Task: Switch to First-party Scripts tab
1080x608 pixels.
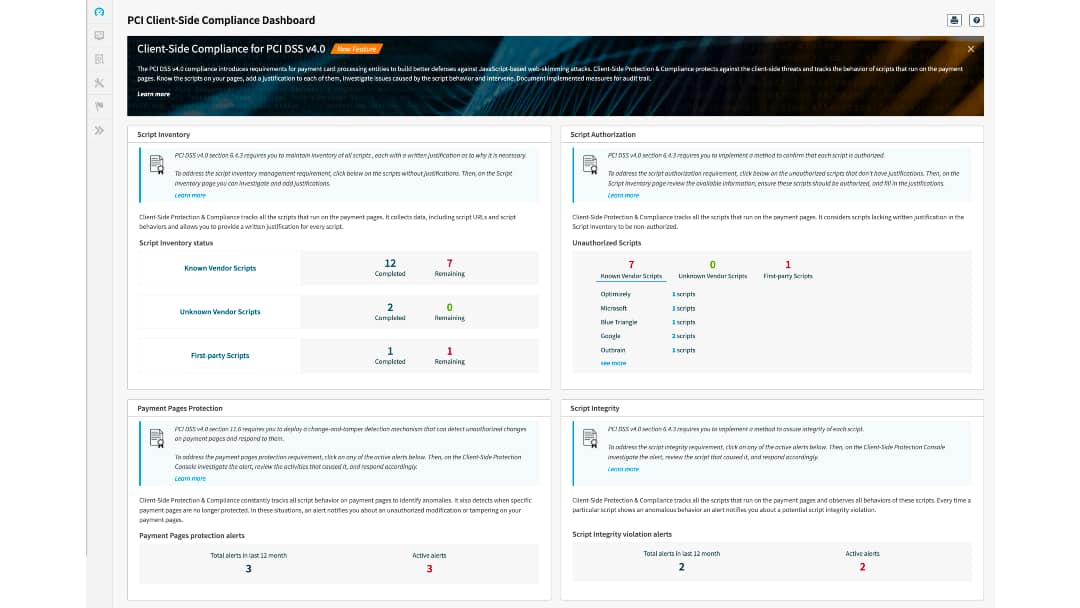Action: [x=788, y=275]
